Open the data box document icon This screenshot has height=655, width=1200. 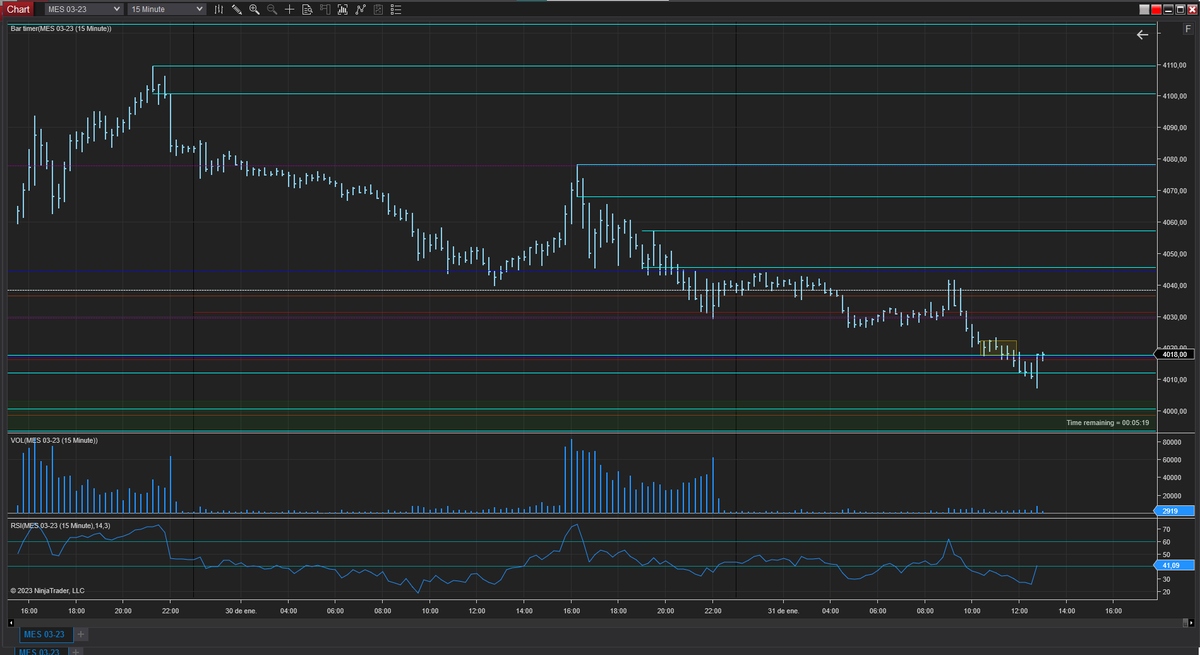click(x=307, y=9)
